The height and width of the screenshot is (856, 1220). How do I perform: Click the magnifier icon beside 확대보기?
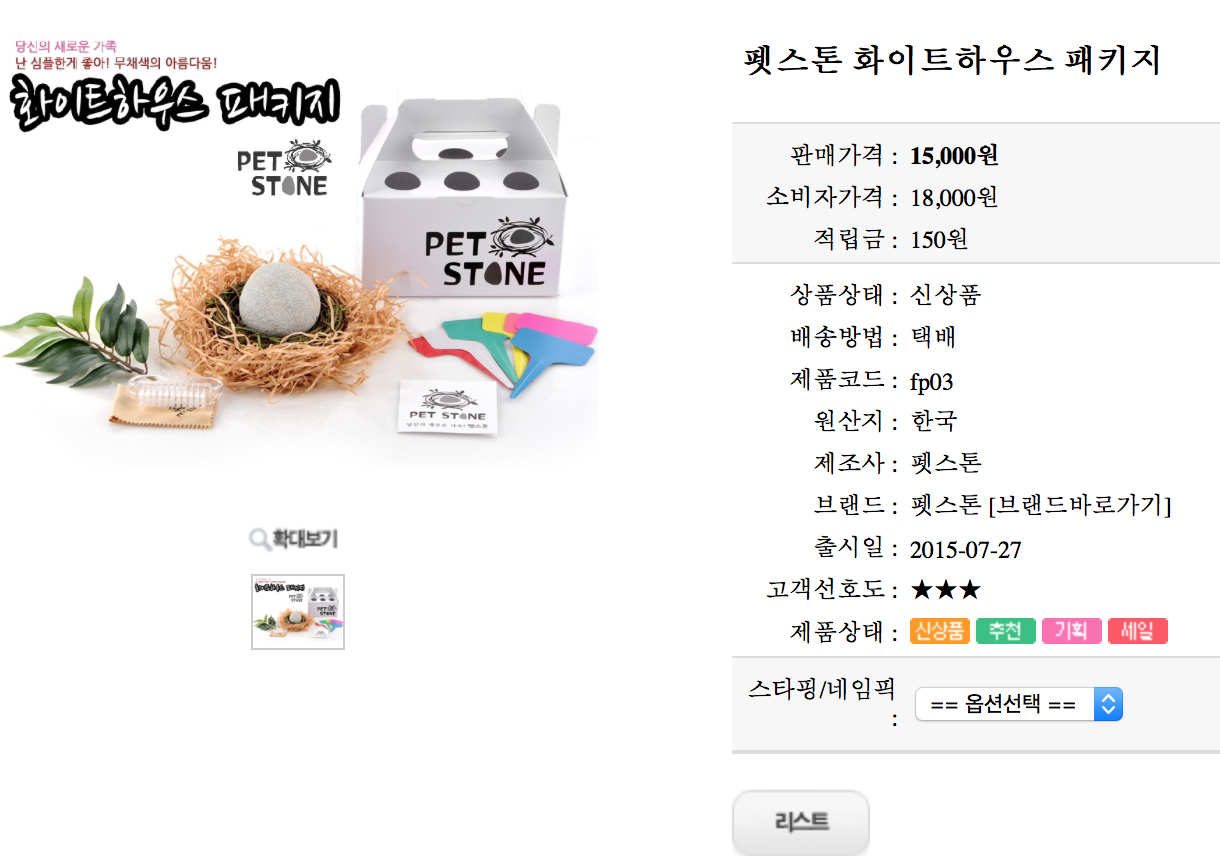[x=260, y=540]
